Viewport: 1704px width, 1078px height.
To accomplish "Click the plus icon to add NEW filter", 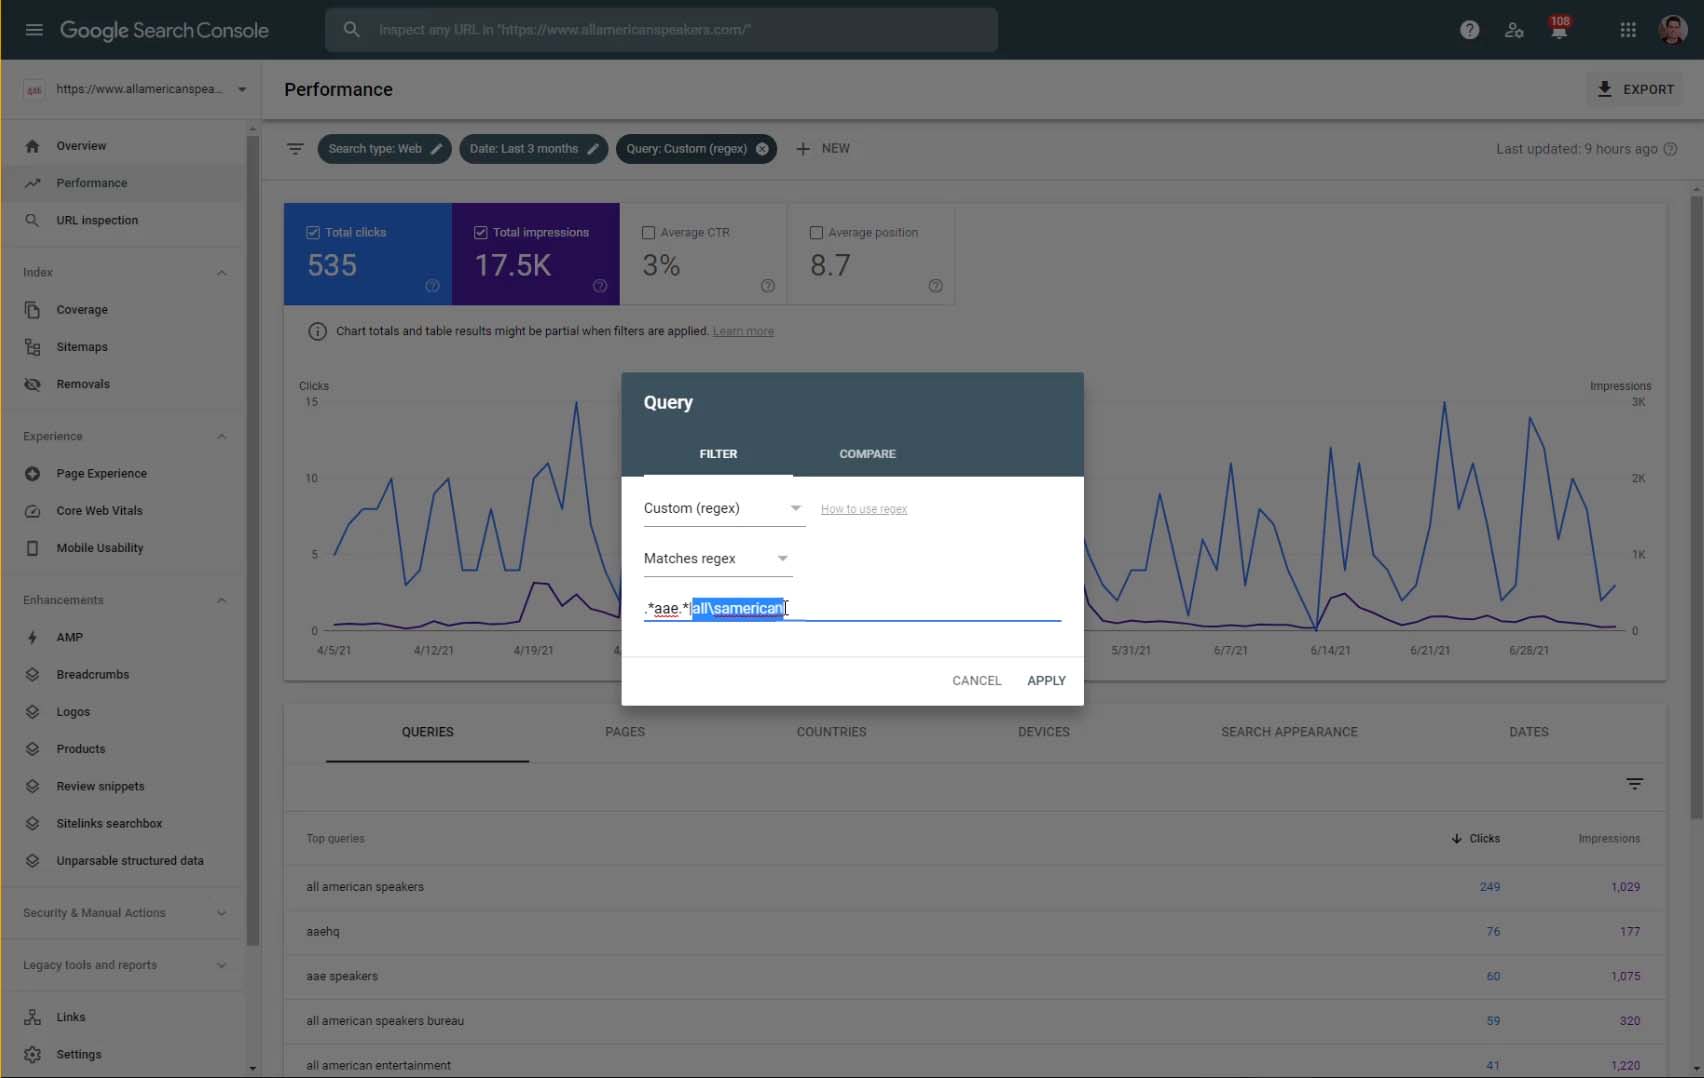I will pyautogui.click(x=803, y=149).
